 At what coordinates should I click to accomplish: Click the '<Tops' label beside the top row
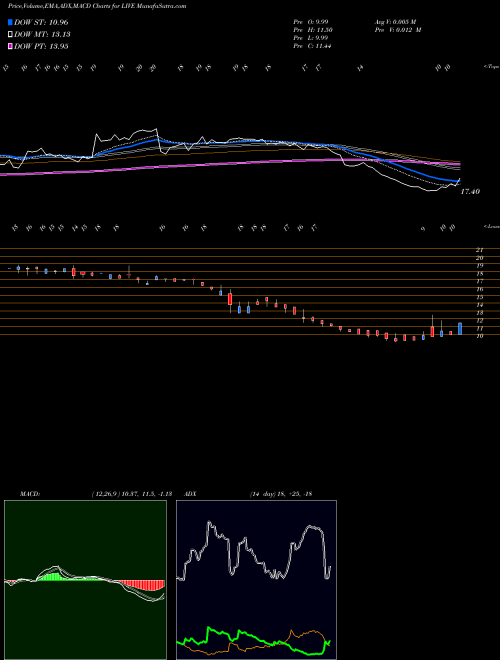[x=491, y=67]
